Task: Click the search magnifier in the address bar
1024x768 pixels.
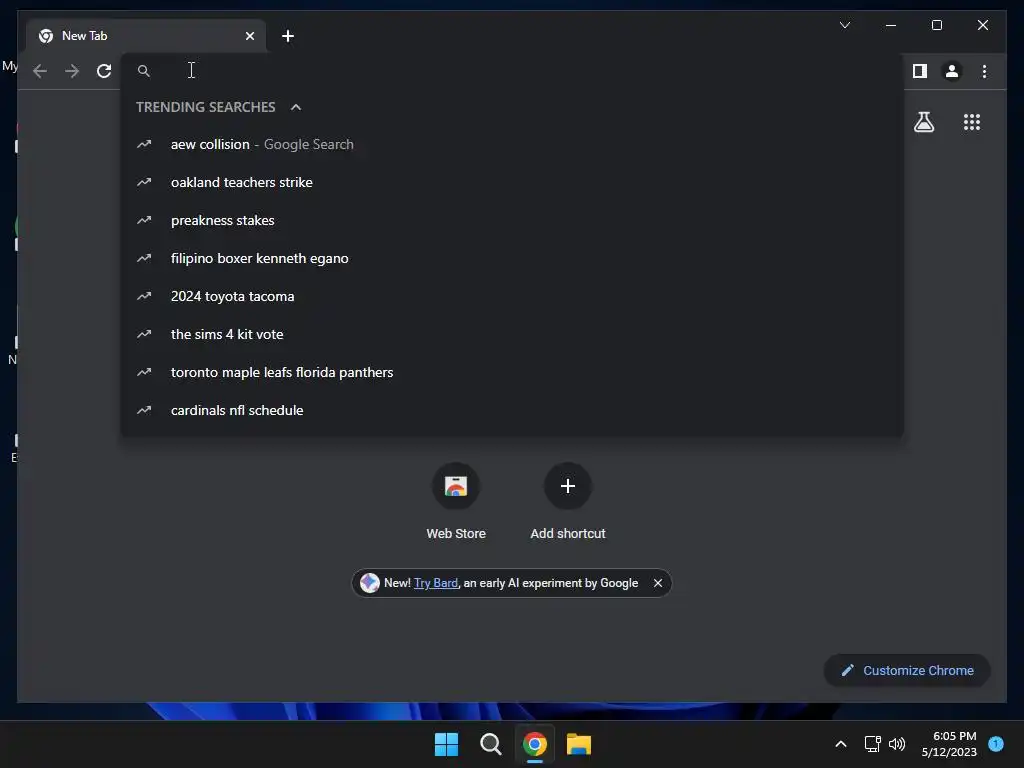Action: point(144,71)
